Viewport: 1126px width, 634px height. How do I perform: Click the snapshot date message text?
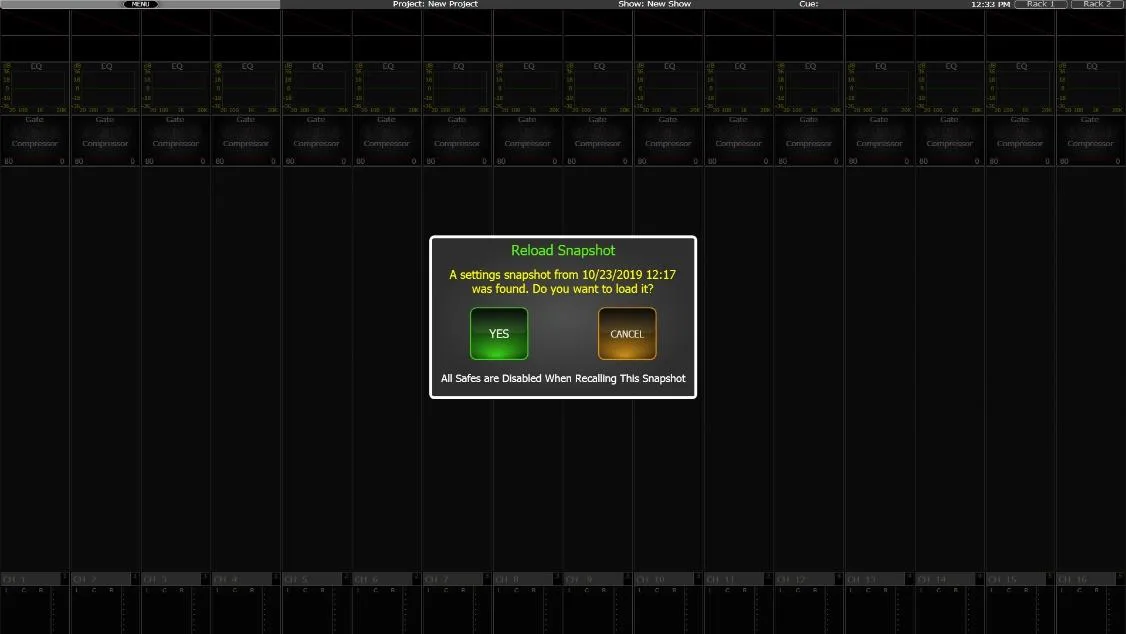pyautogui.click(x=562, y=281)
